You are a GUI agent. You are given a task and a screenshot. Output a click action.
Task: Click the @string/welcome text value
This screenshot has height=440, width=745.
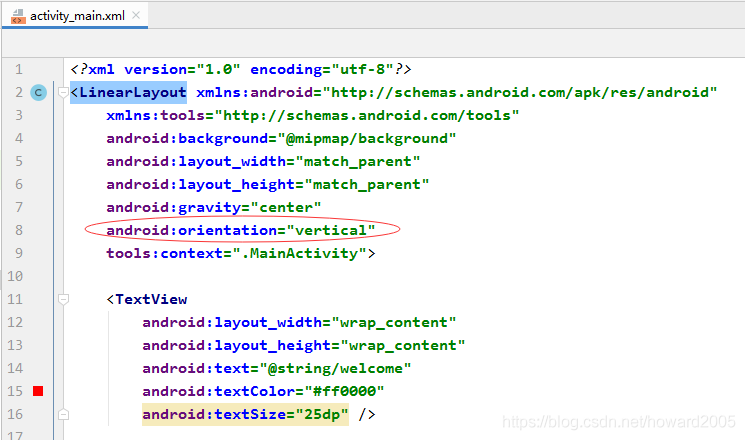pyautogui.click(x=335, y=369)
